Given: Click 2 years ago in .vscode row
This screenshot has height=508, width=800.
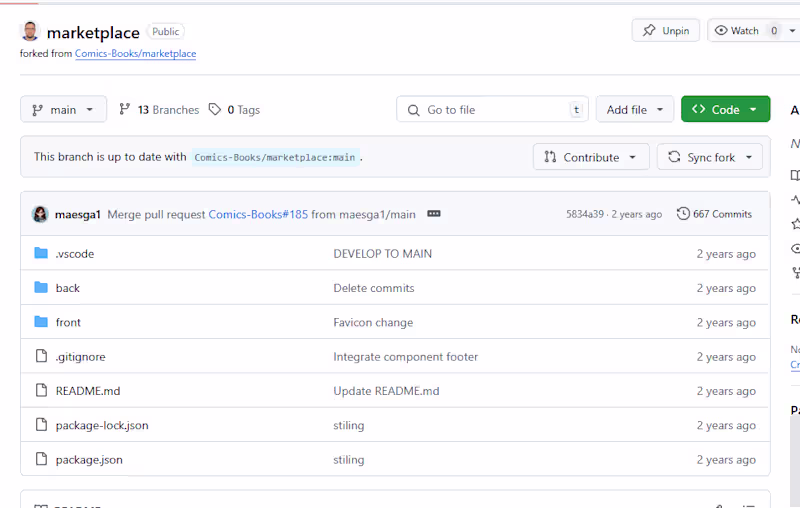Looking at the screenshot, I should tap(726, 254).
